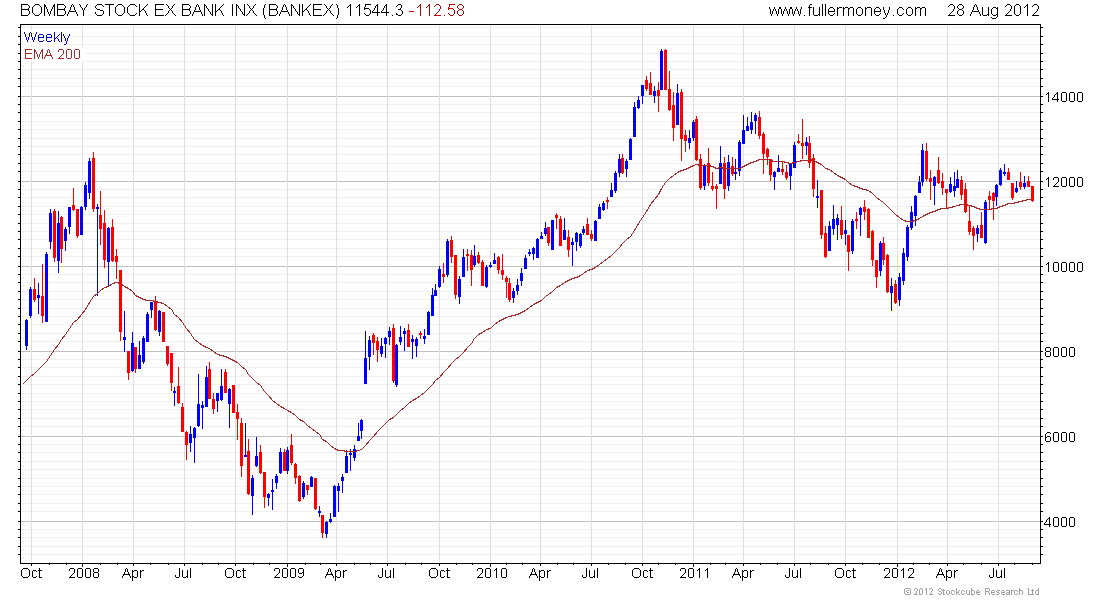
Task: Click the red change value -112.58
Action: [436, 11]
